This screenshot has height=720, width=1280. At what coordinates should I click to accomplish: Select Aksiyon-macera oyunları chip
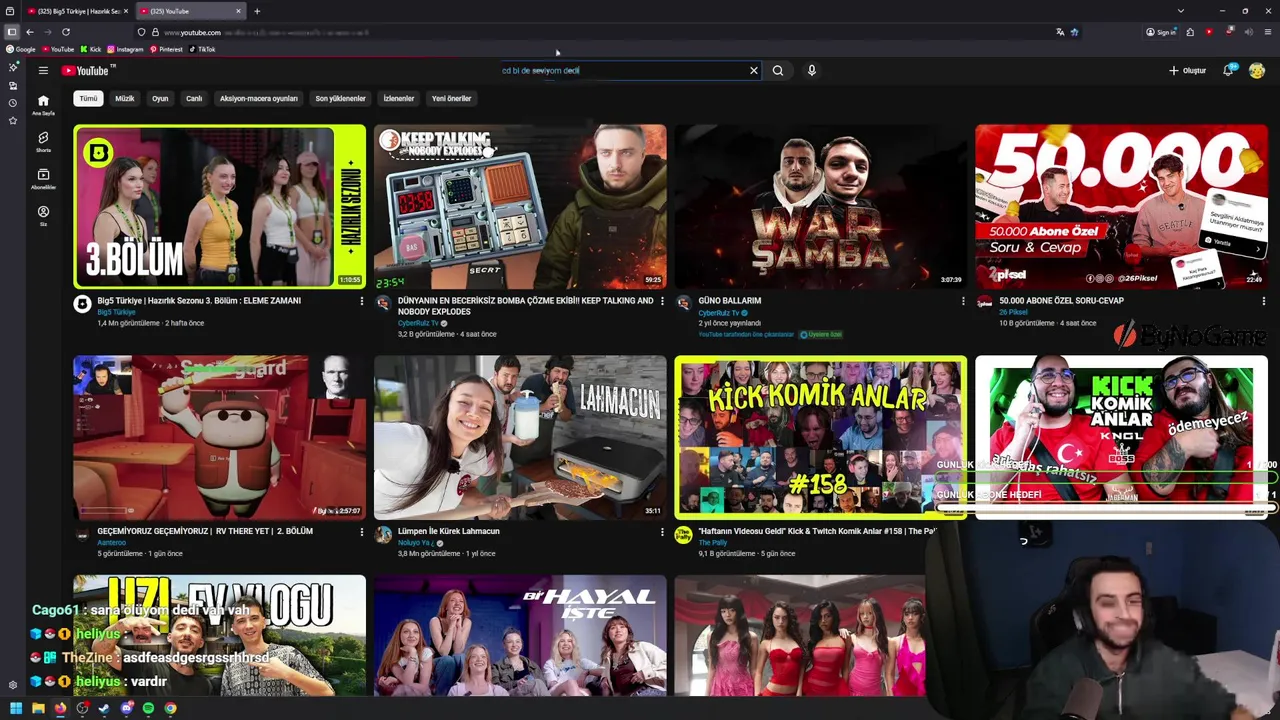pyautogui.click(x=259, y=99)
